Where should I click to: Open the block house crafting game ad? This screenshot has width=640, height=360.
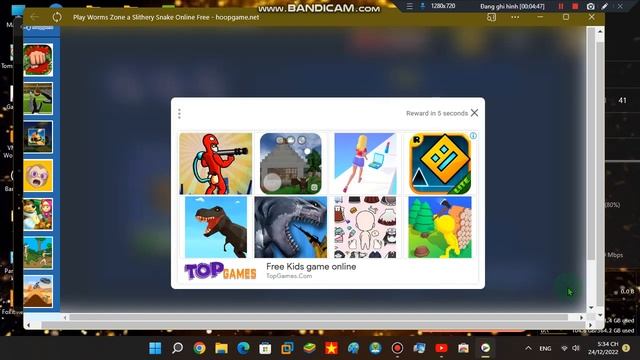pyautogui.click(x=291, y=163)
